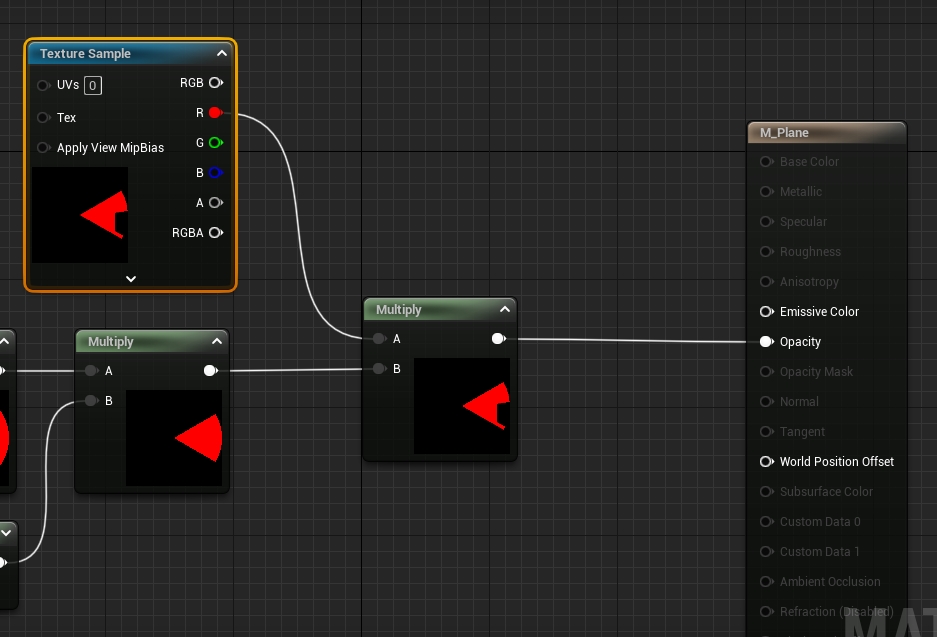
Task: Click the green G channel output pin
Action: 215,143
